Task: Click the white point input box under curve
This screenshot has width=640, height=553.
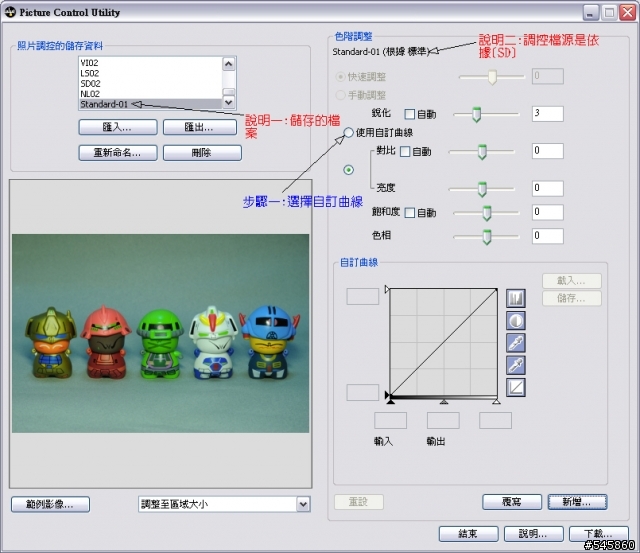Action: click(496, 420)
